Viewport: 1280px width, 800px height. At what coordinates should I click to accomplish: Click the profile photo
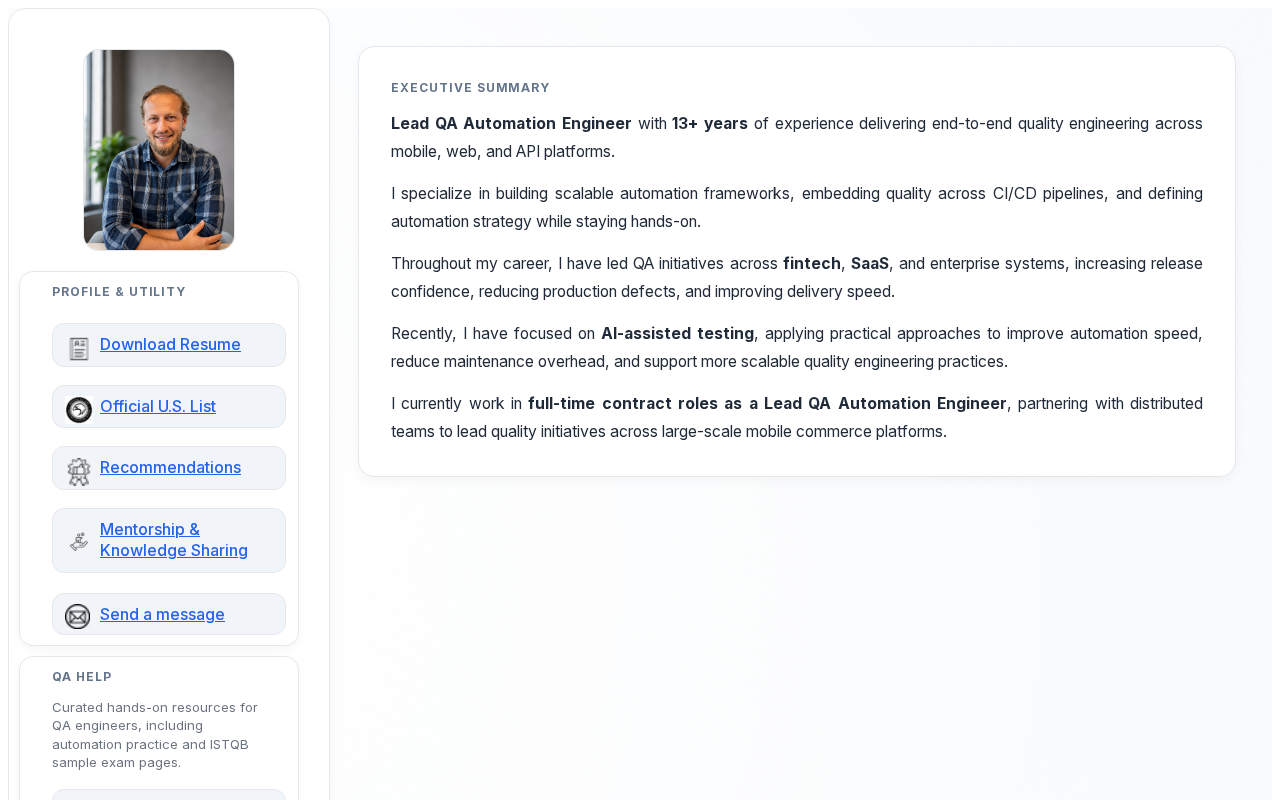point(159,150)
